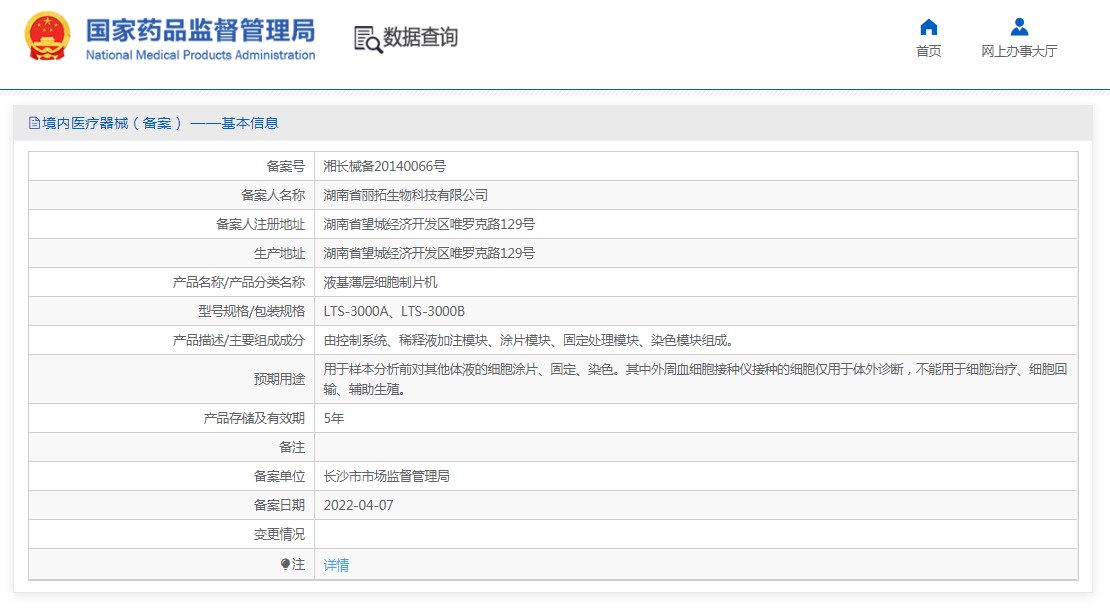Viewport: 1110px width, 609px height.
Task: Click the filing date 2022-04-07
Action: [359, 505]
